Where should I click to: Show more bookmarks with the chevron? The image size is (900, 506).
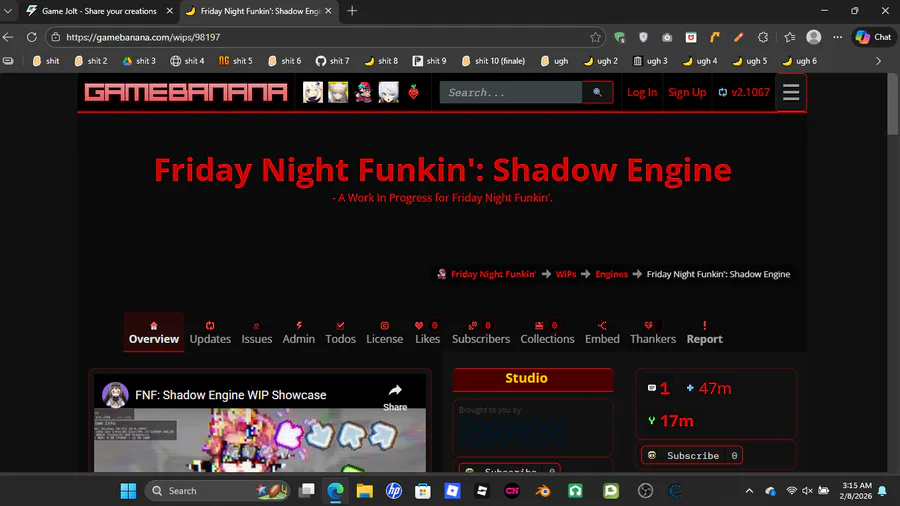[878, 61]
